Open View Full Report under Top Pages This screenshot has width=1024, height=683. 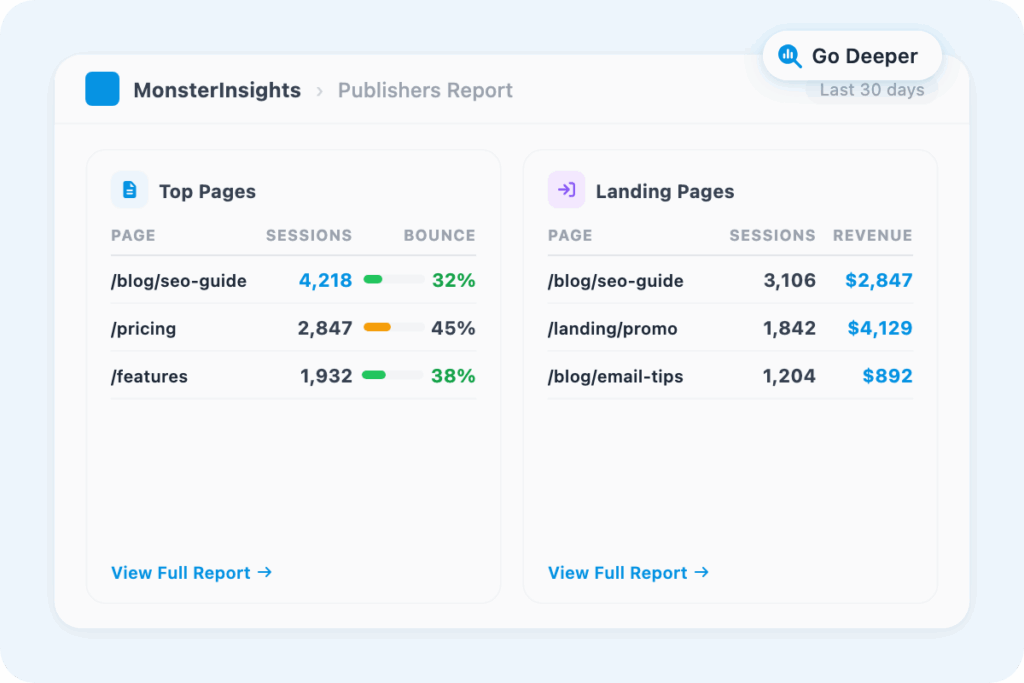pos(191,573)
